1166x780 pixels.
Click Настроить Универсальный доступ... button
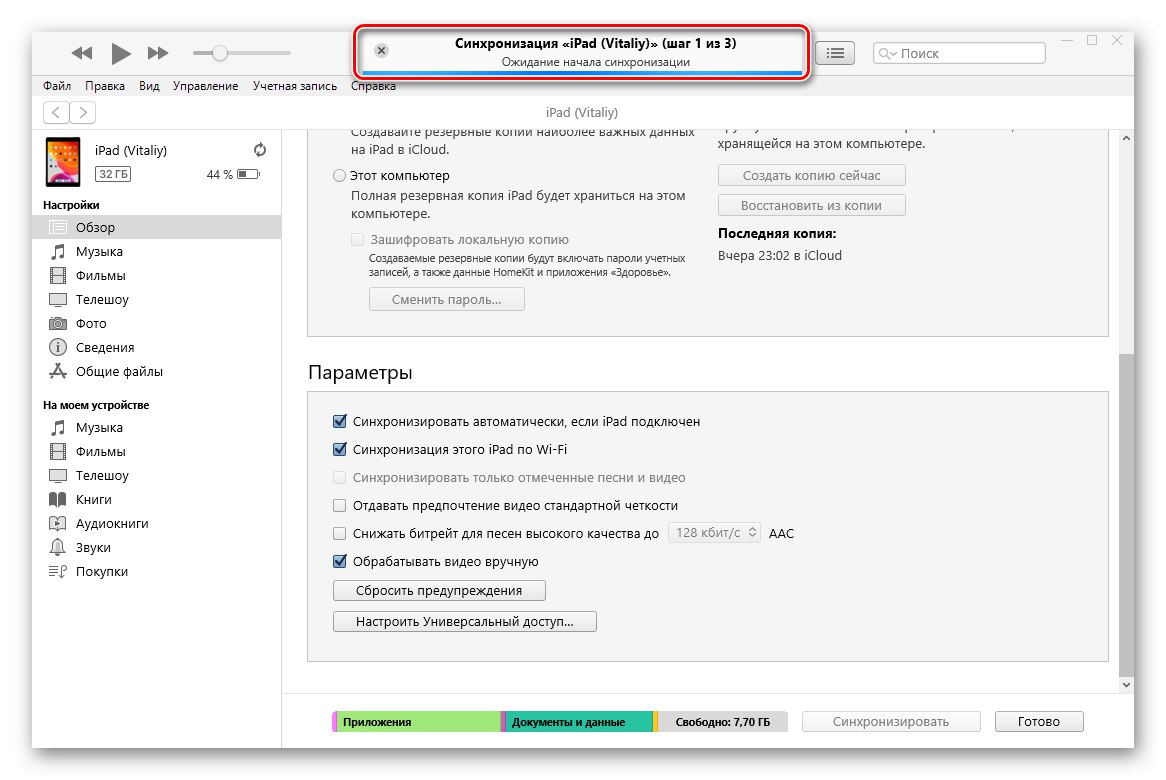(x=464, y=622)
